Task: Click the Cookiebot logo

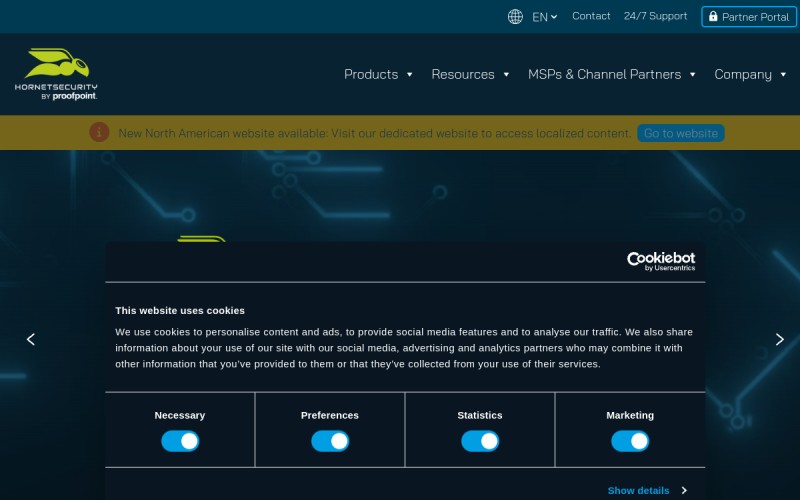Action: click(661, 261)
